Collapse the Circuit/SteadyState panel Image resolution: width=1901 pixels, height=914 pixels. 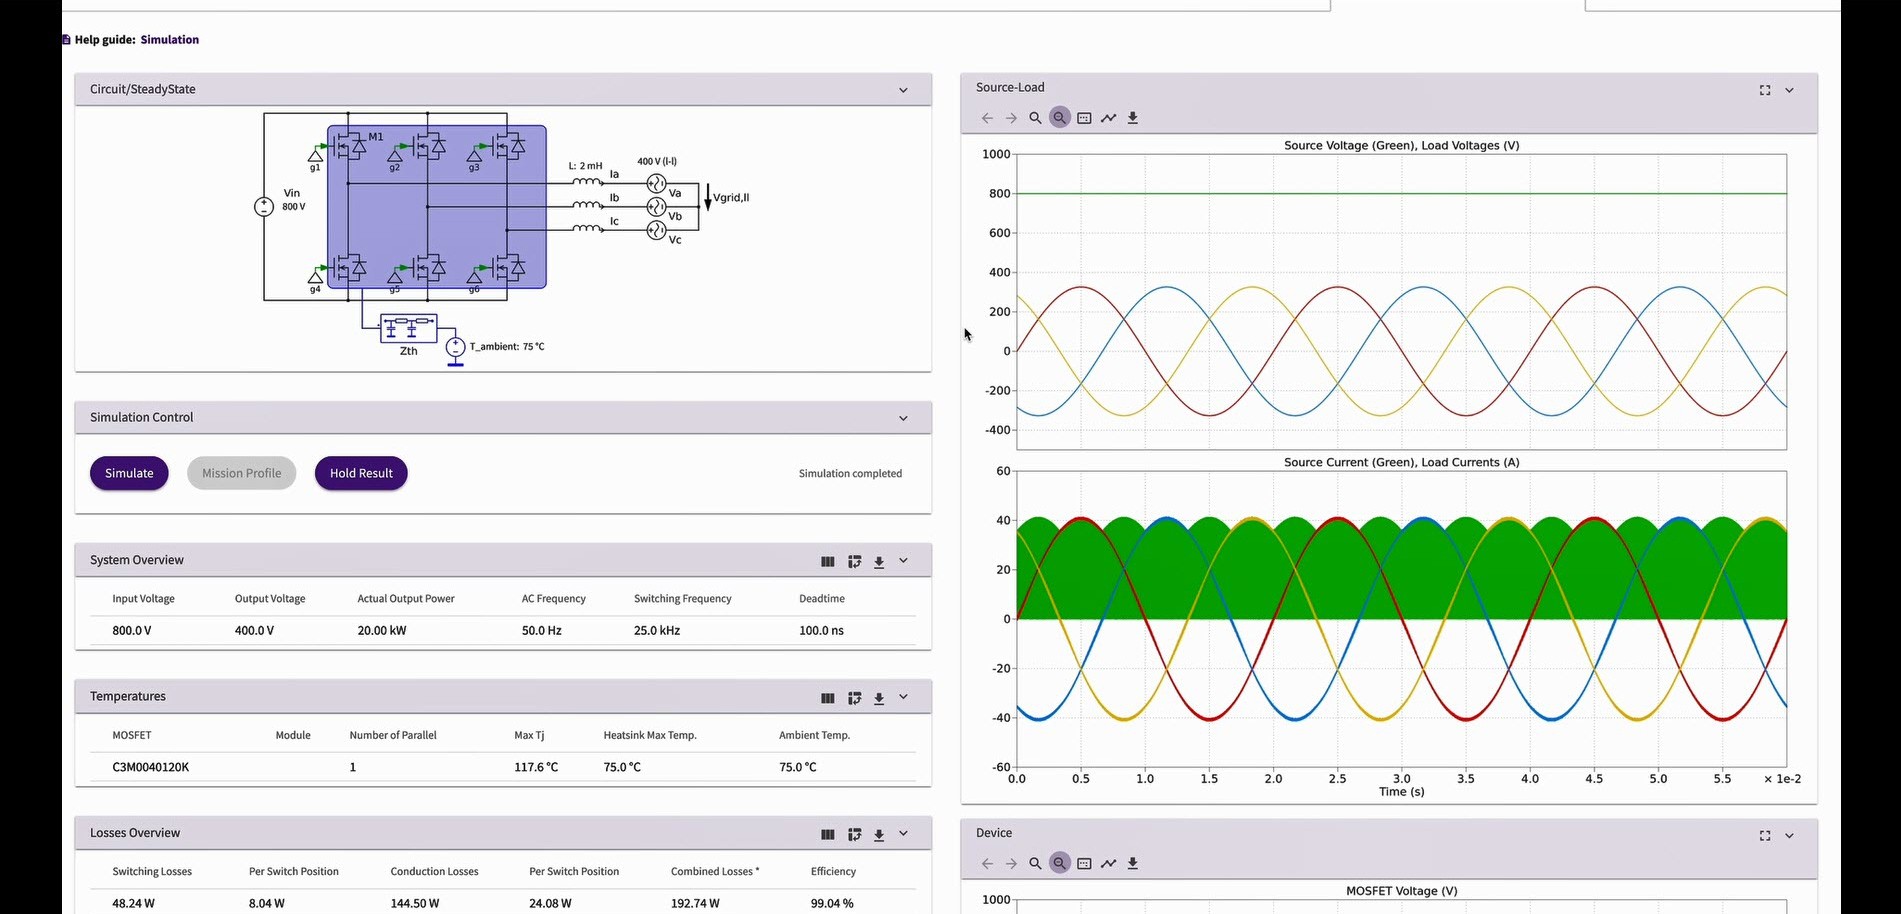(903, 89)
